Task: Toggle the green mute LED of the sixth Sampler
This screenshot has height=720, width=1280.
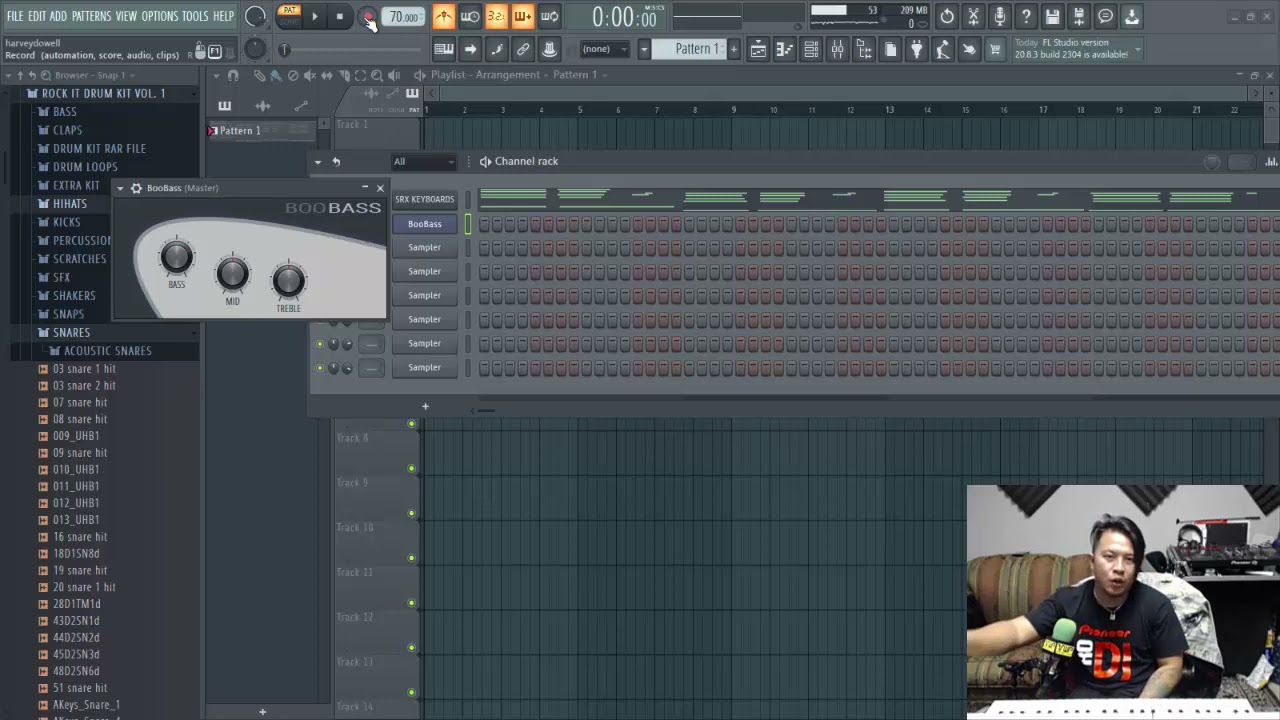Action: point(320,367)
